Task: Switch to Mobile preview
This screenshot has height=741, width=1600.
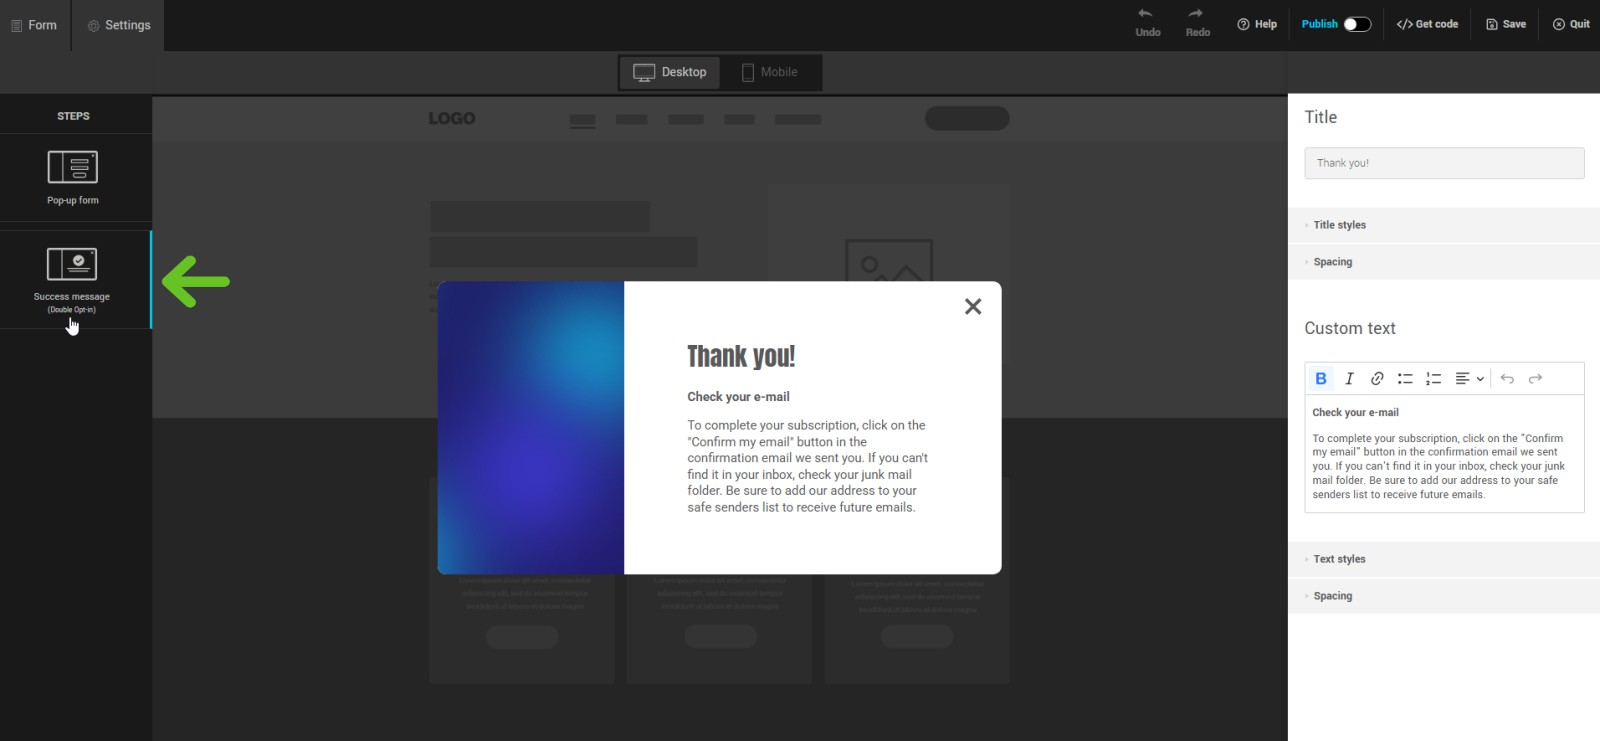Action: point(769,72)
